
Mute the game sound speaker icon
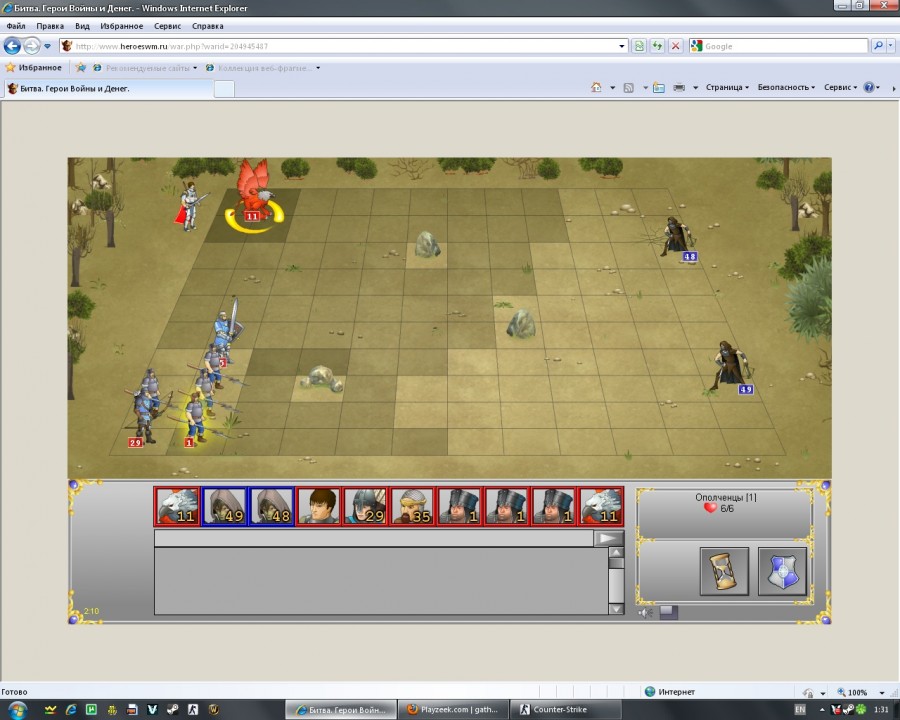coord(645,613)
